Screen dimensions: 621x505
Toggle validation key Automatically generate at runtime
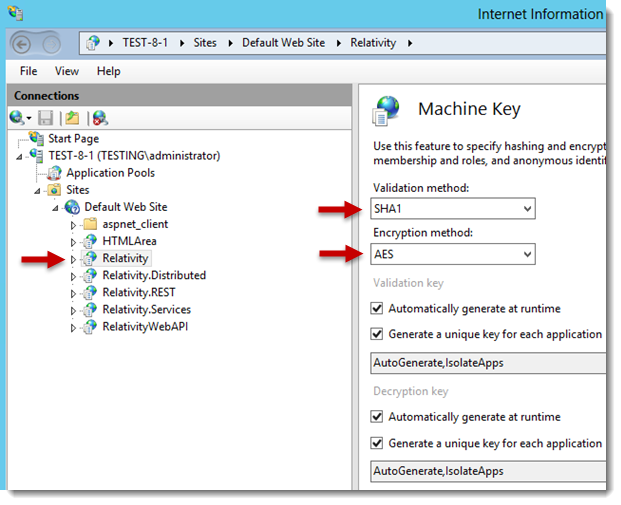coord(377,309)
